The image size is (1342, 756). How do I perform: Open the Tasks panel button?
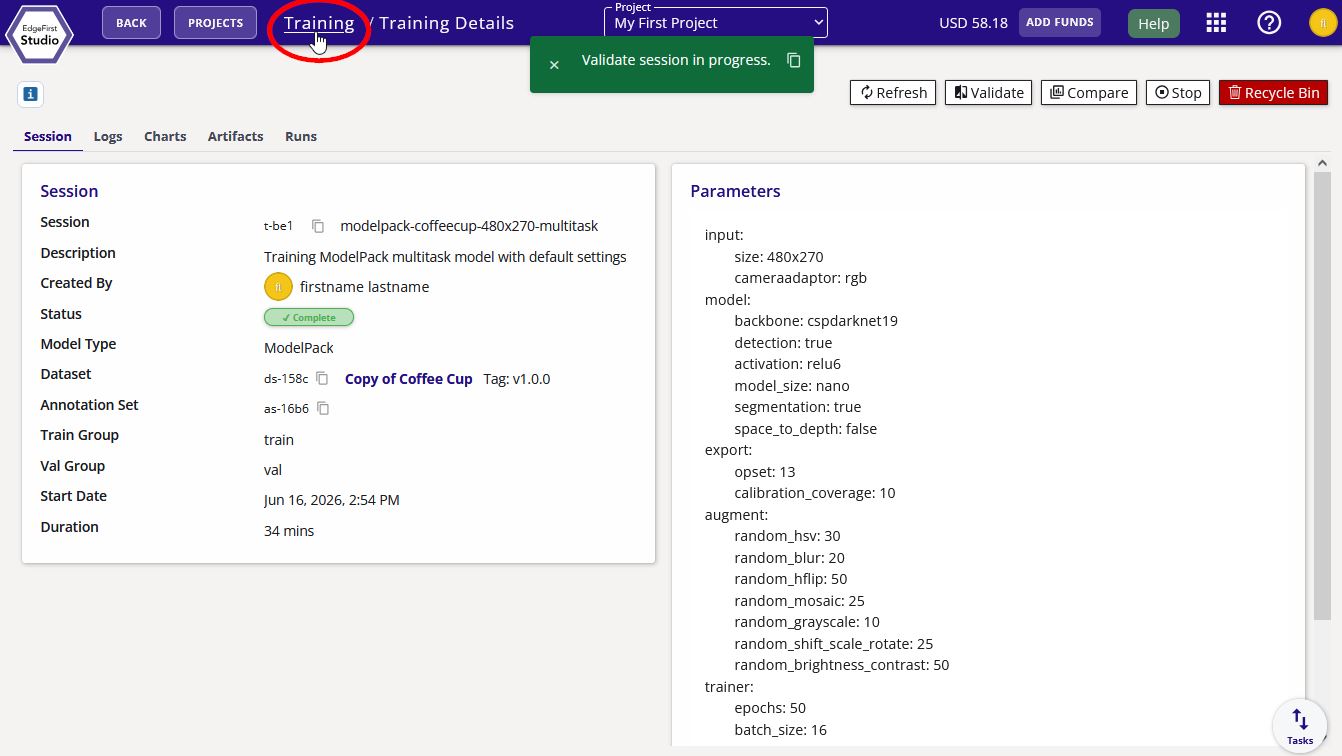point(1299,725)
